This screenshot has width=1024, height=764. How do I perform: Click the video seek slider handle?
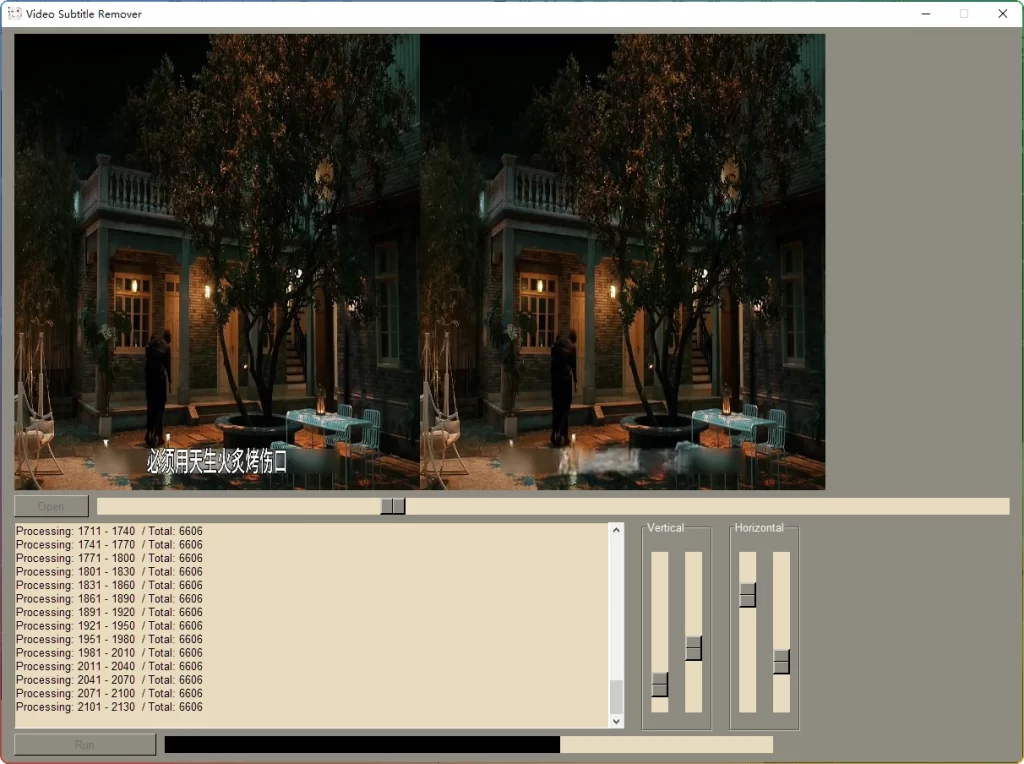click(x=393, y=506)
